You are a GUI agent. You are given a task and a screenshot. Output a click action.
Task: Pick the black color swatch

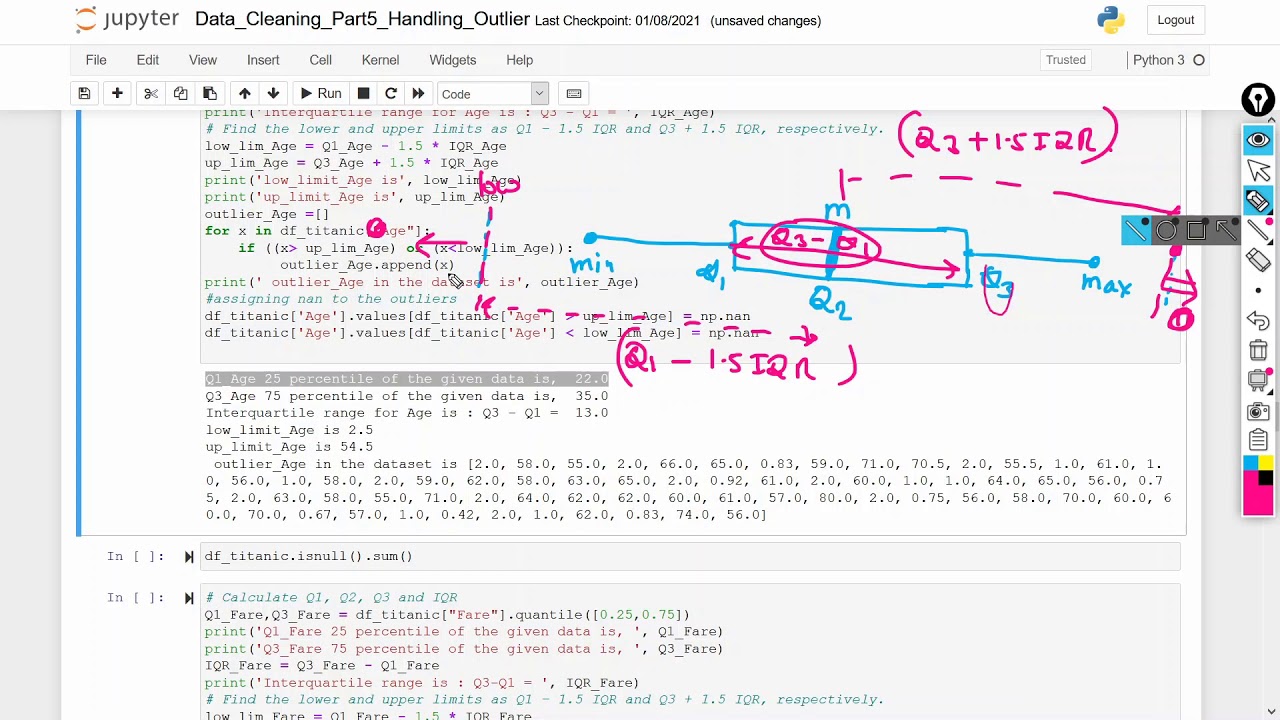1265,478
